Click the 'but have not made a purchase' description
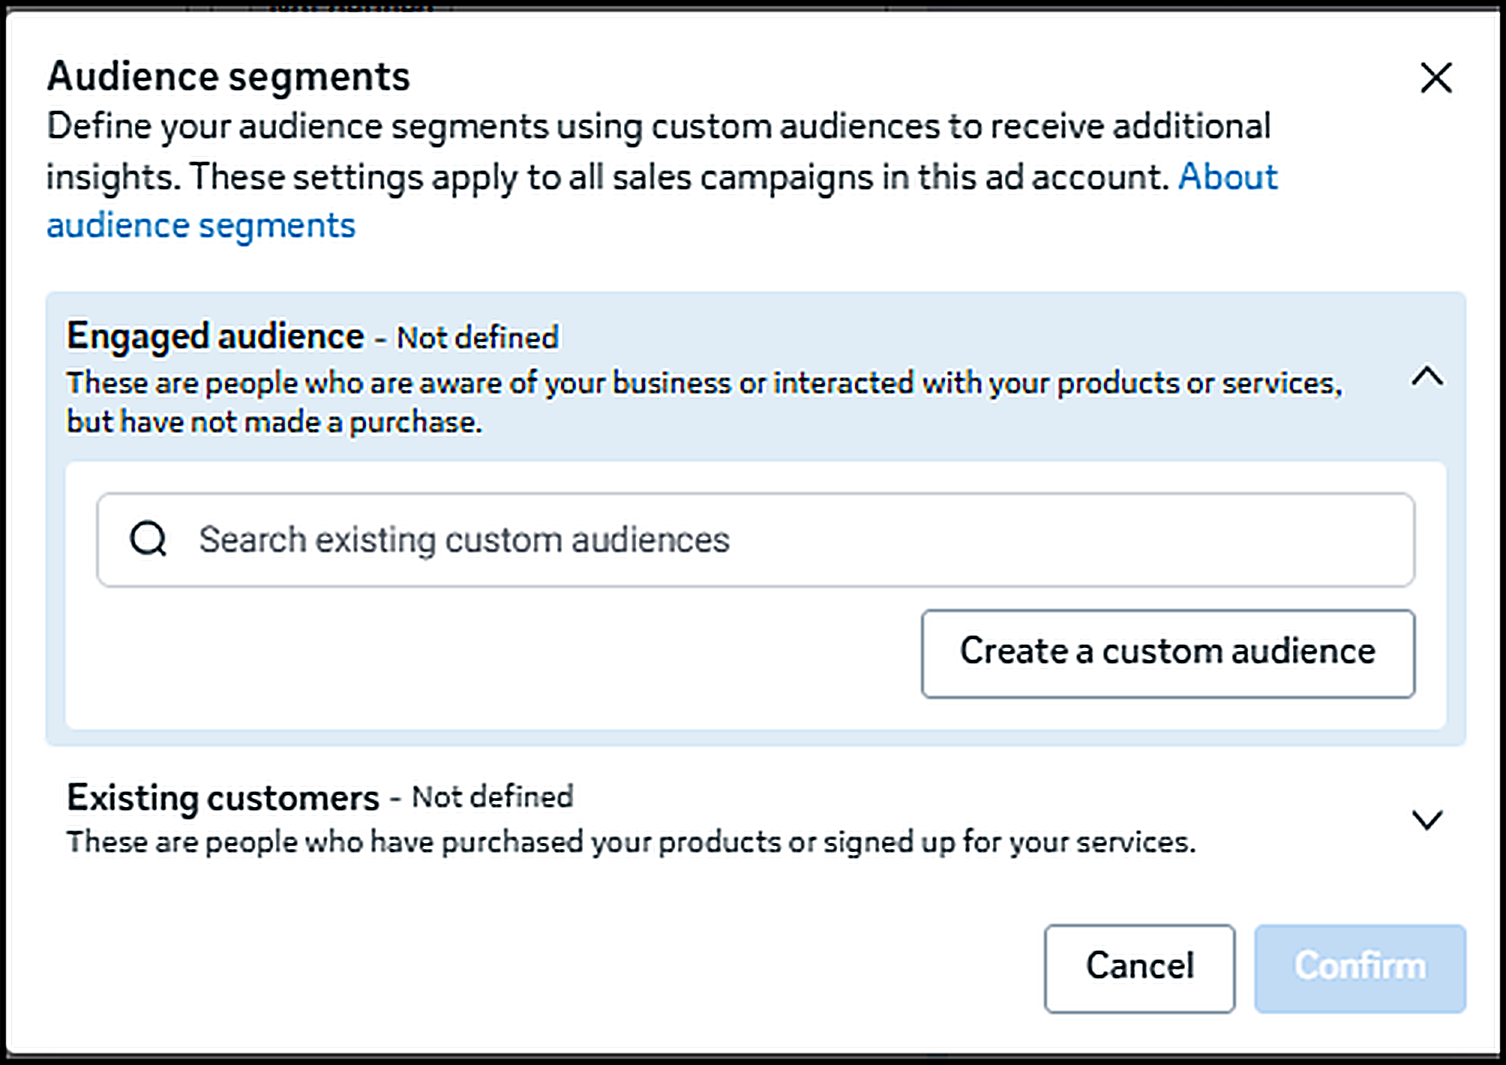 tap(274, 423)
